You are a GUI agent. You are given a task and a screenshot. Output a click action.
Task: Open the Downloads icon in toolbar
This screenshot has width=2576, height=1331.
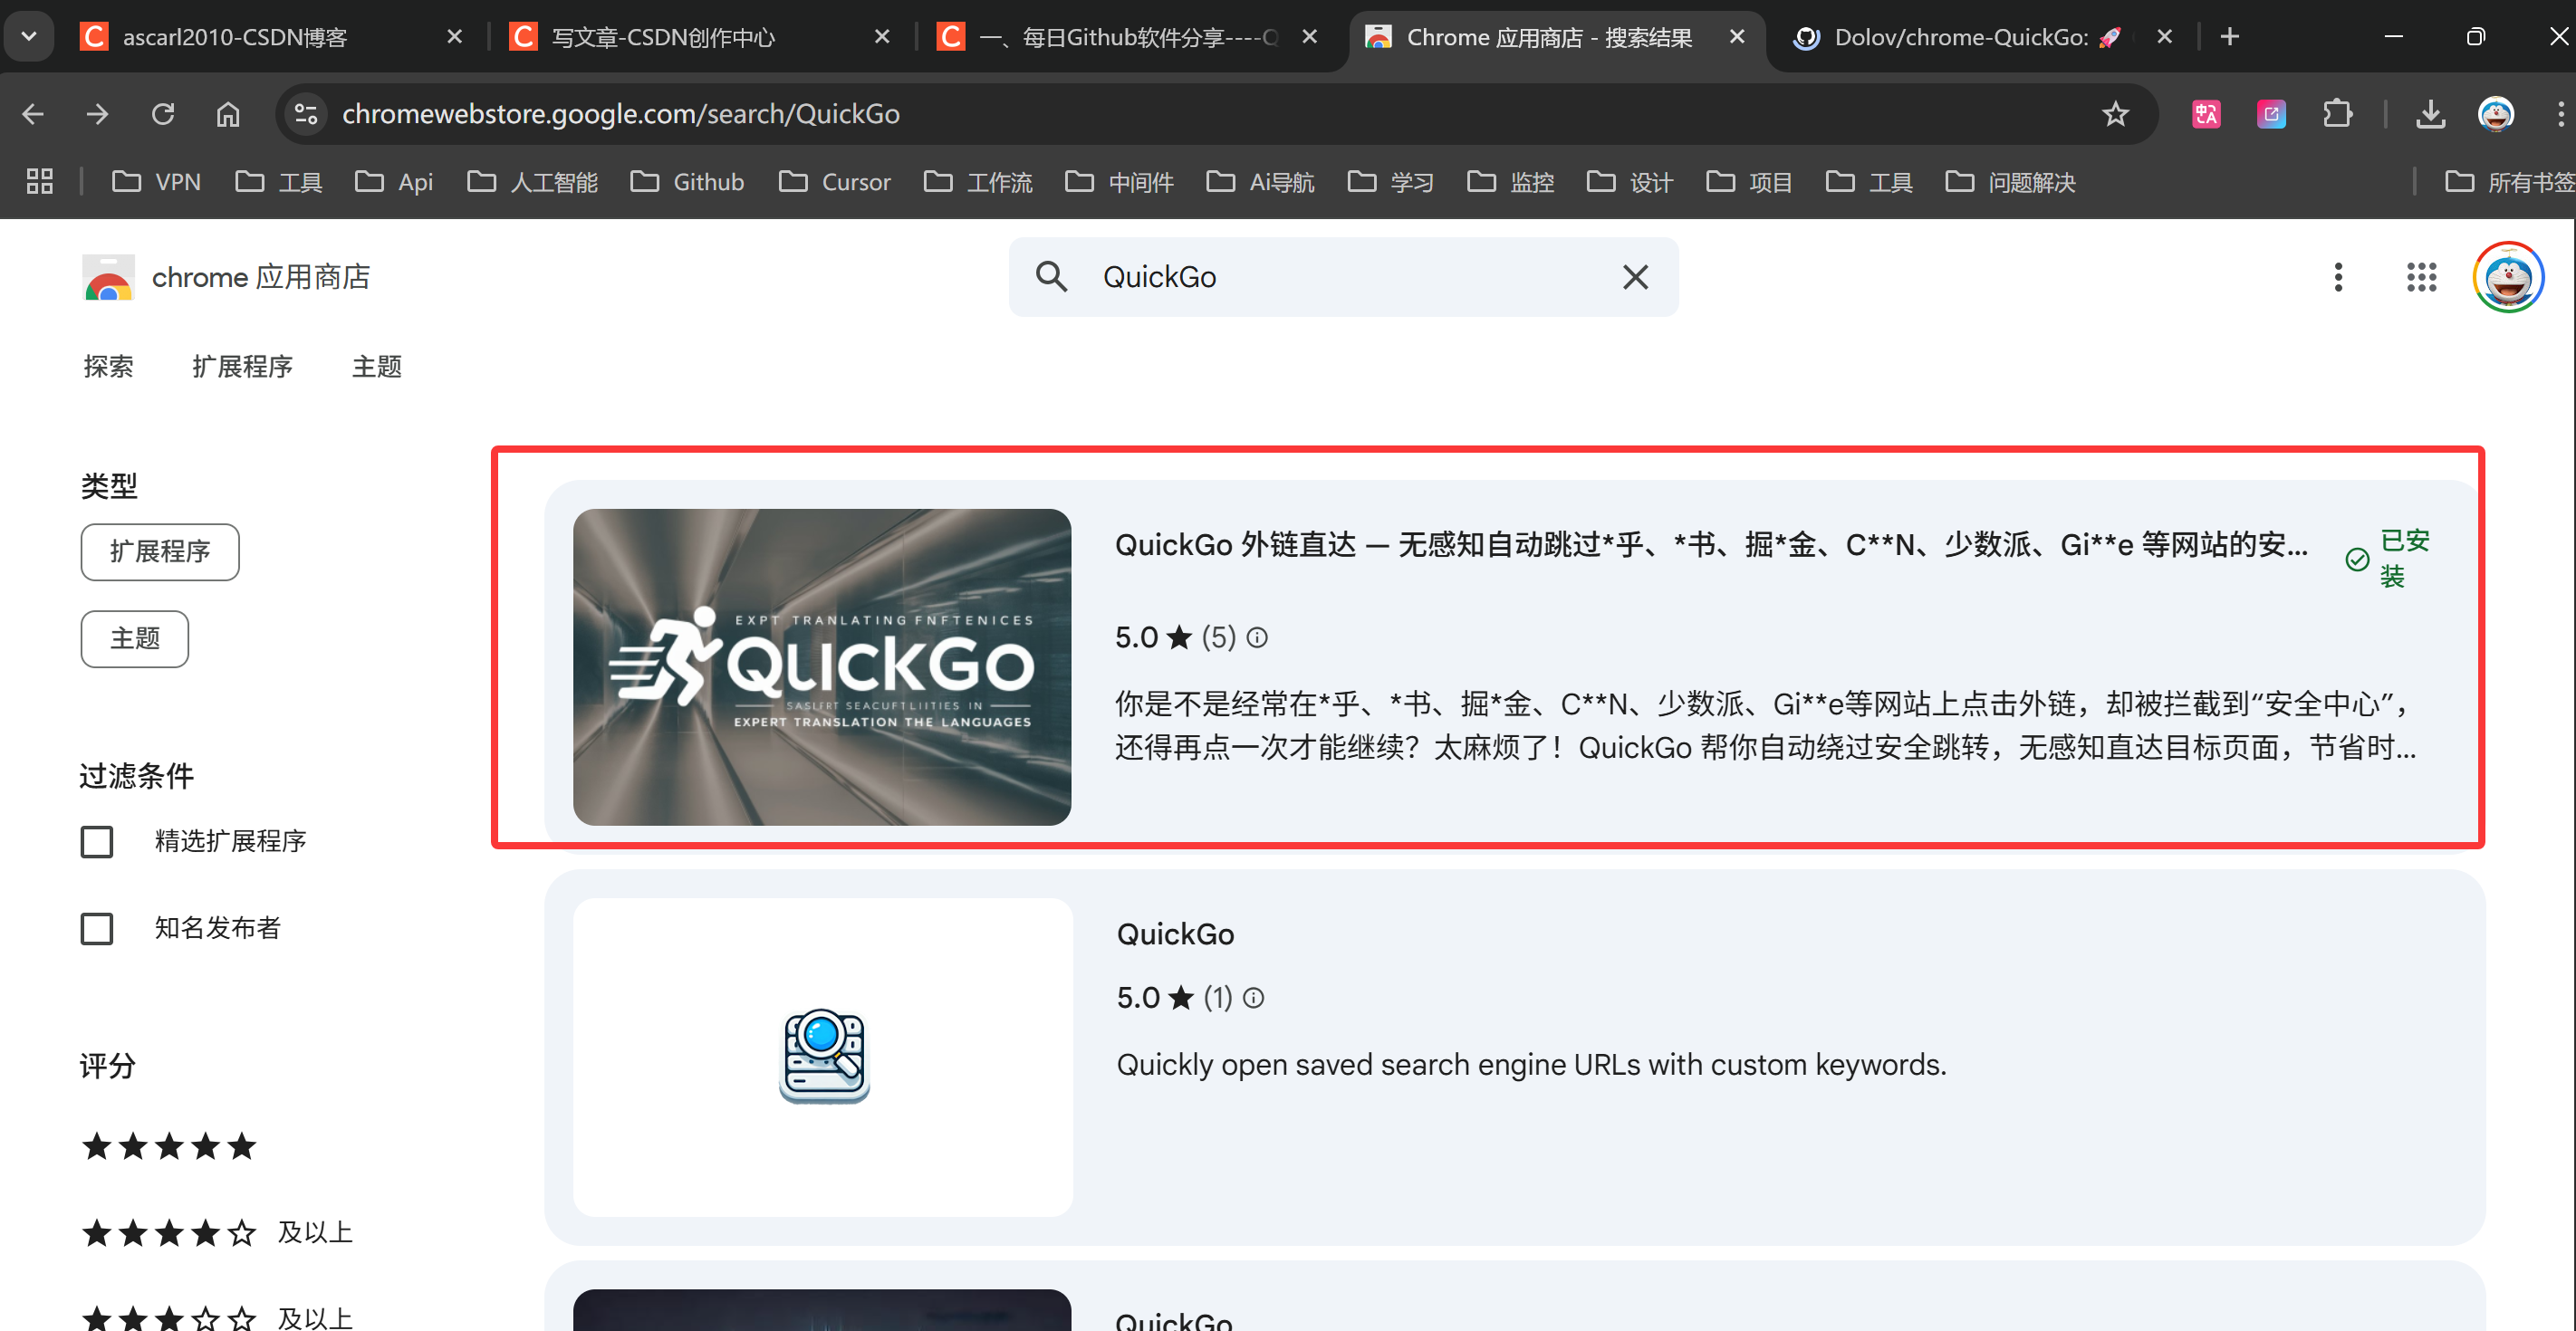point(2430,114)
